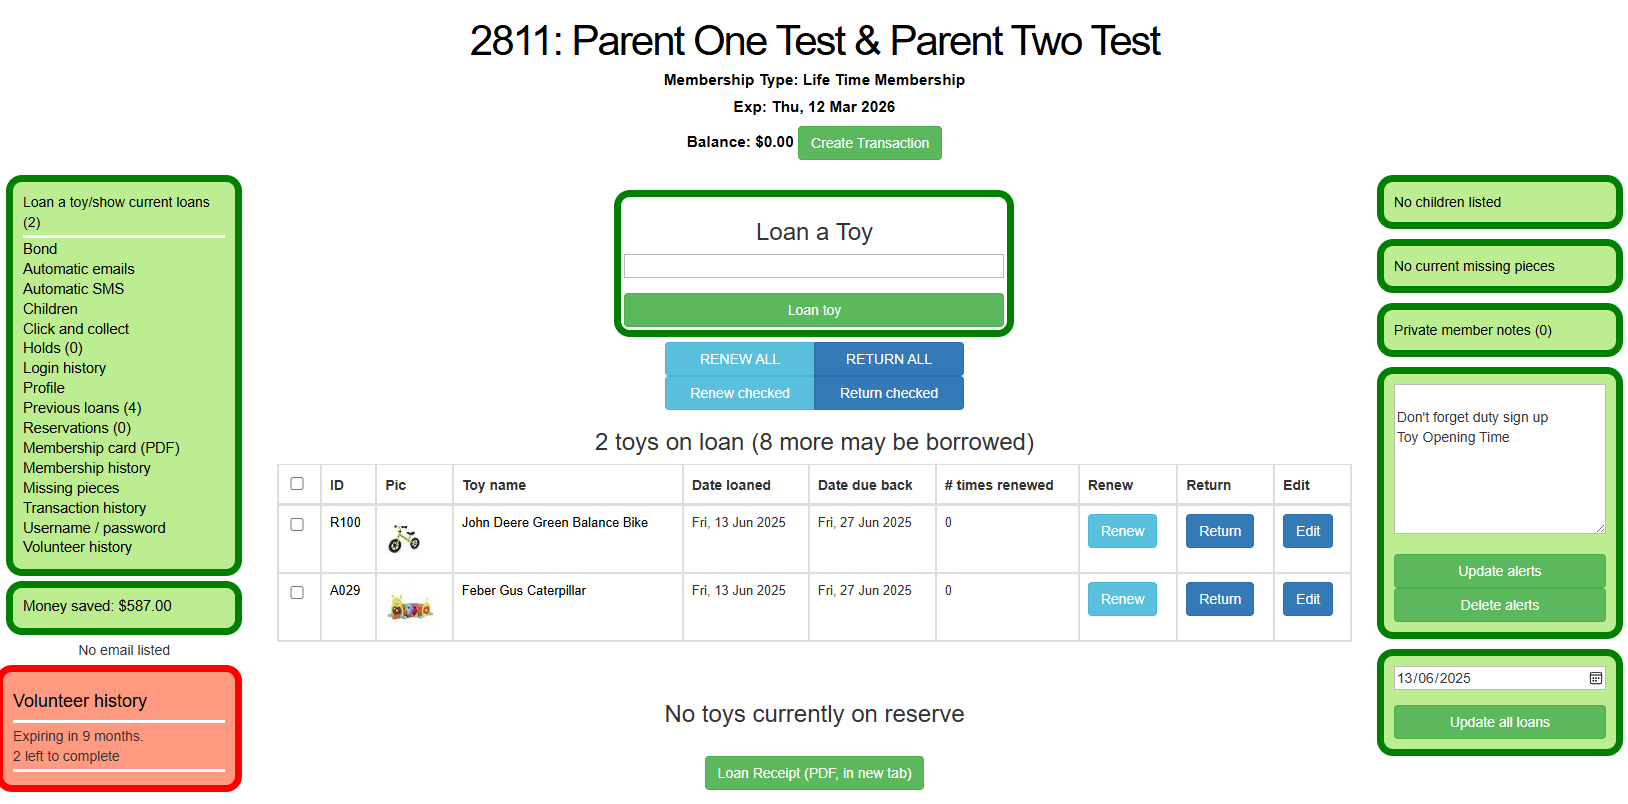Open Membership card (PDF) link
The image size is (1628, 804).
click(101, 448)
